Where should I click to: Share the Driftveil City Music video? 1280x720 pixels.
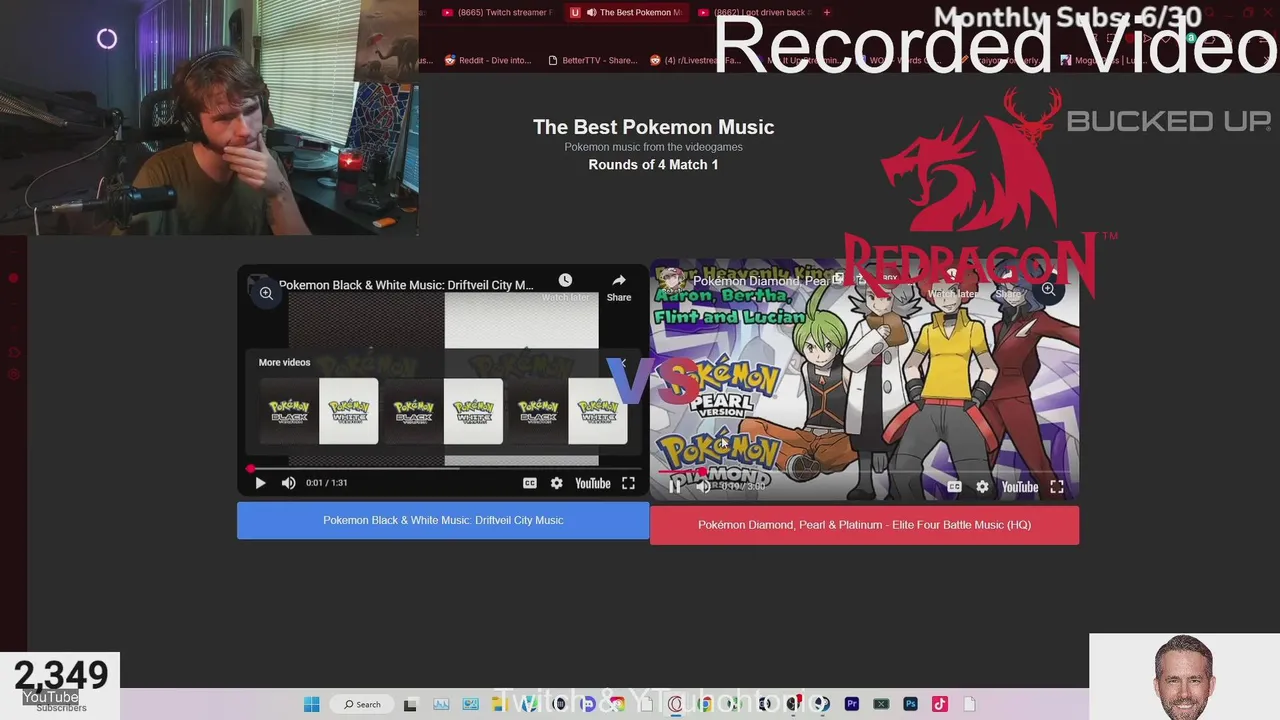pyautogui.click(x=619, y=287)
